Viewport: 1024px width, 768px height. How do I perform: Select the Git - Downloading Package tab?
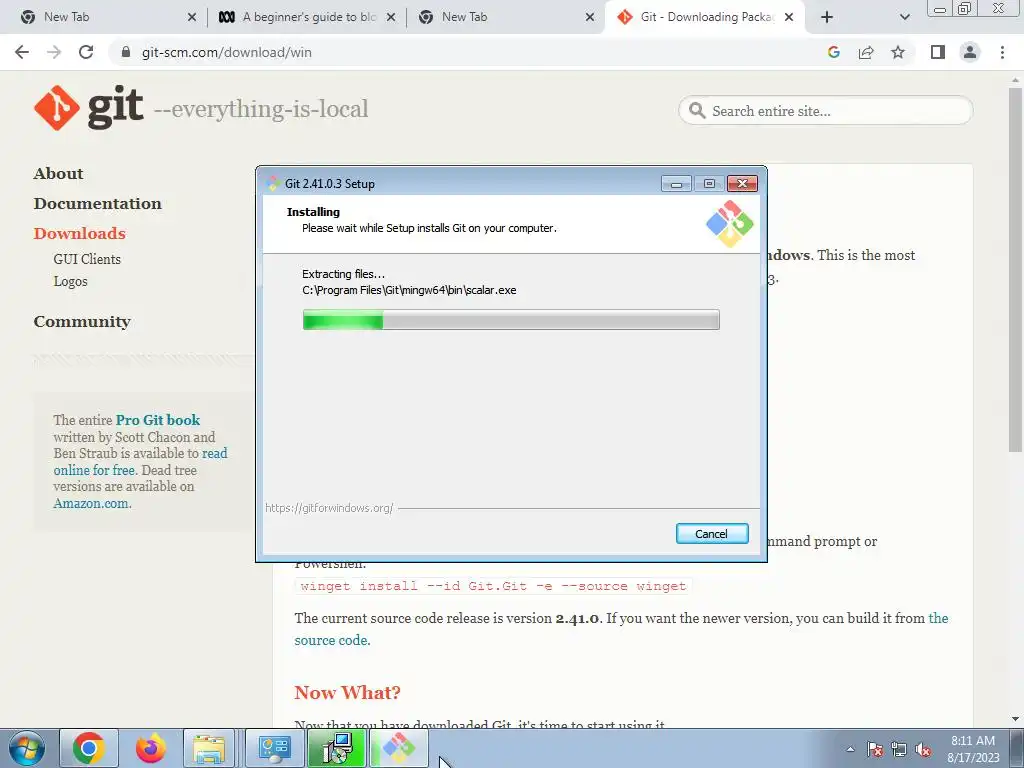tap(705, 17)
